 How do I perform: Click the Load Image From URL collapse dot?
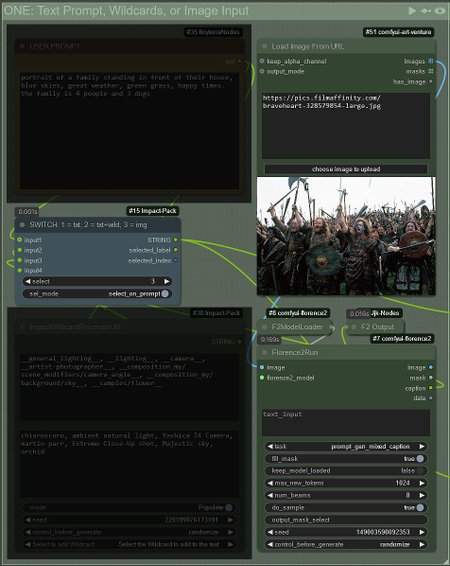pyautogui.click(x=264, y=46)
